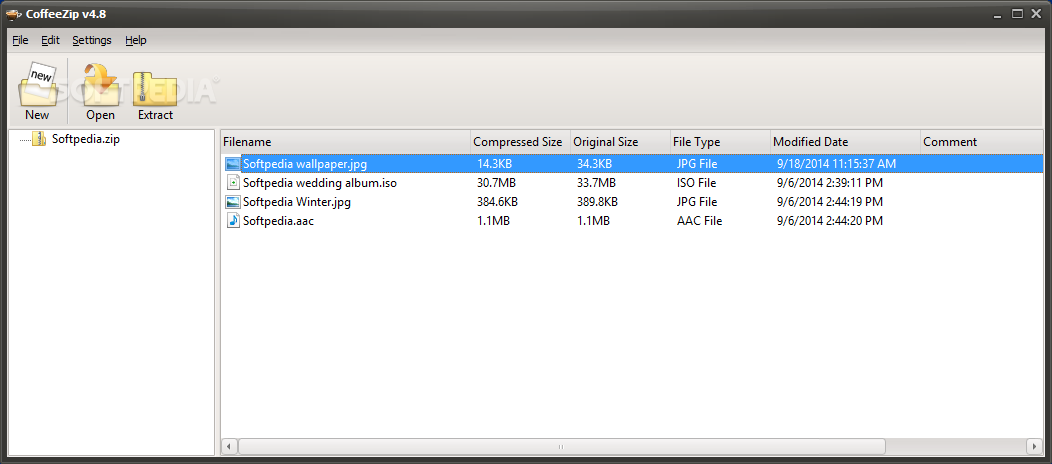Click the 14.3KB compressed size cell
1052x464 pixels.
click(x=494, y=164)
